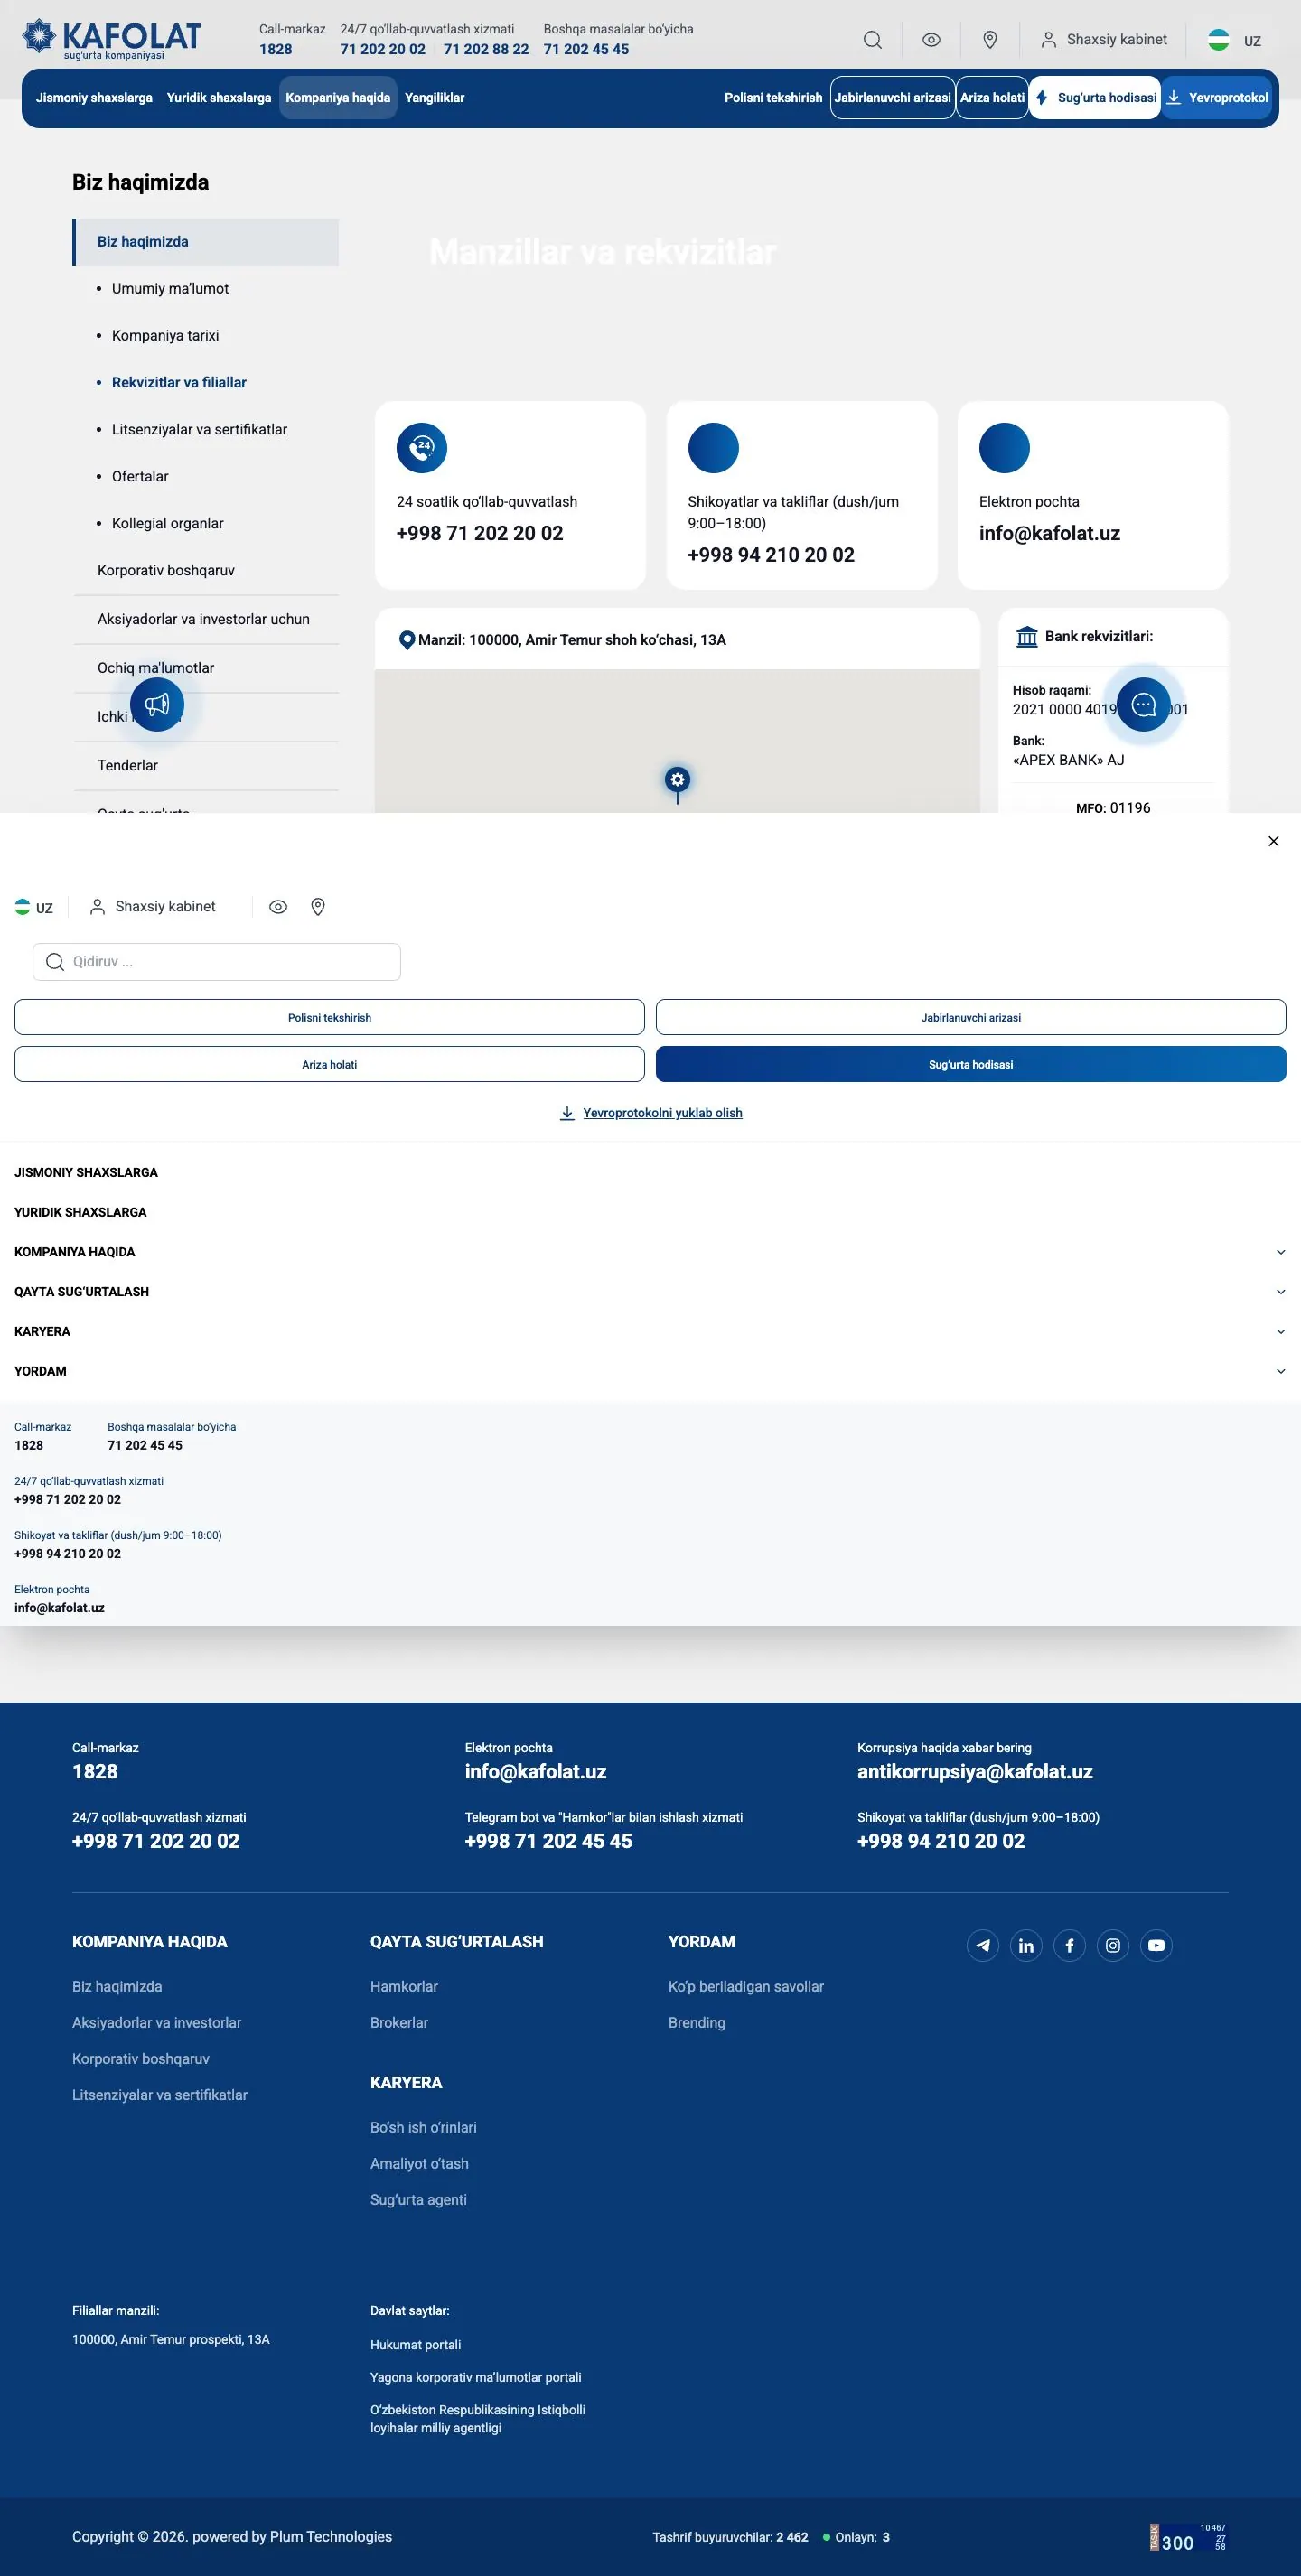Open the location pin icon in top header

coord(990,40)
